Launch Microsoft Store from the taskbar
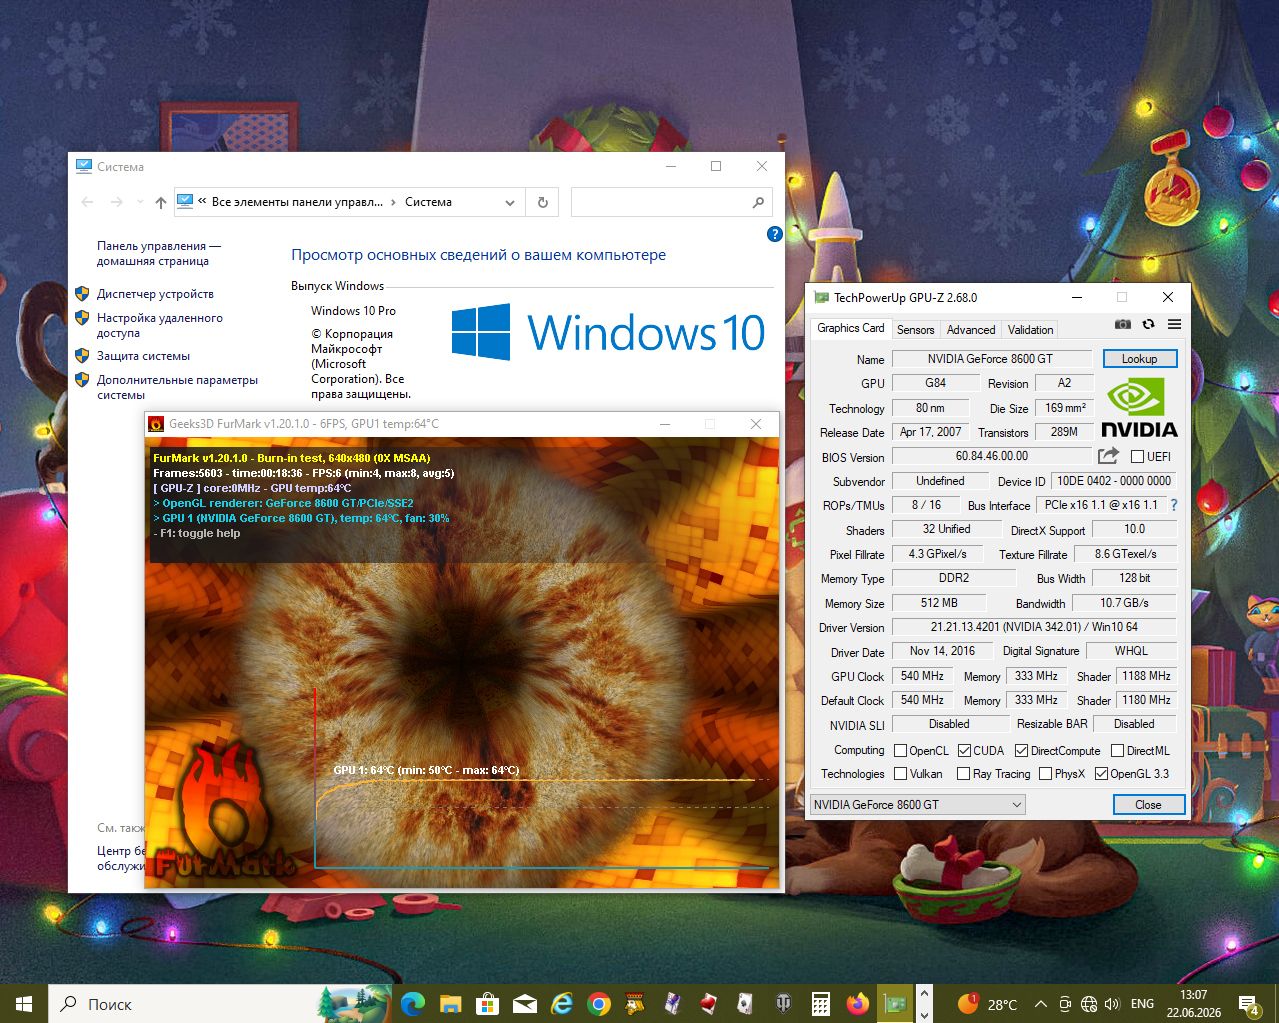 (x=487, y=1003)
